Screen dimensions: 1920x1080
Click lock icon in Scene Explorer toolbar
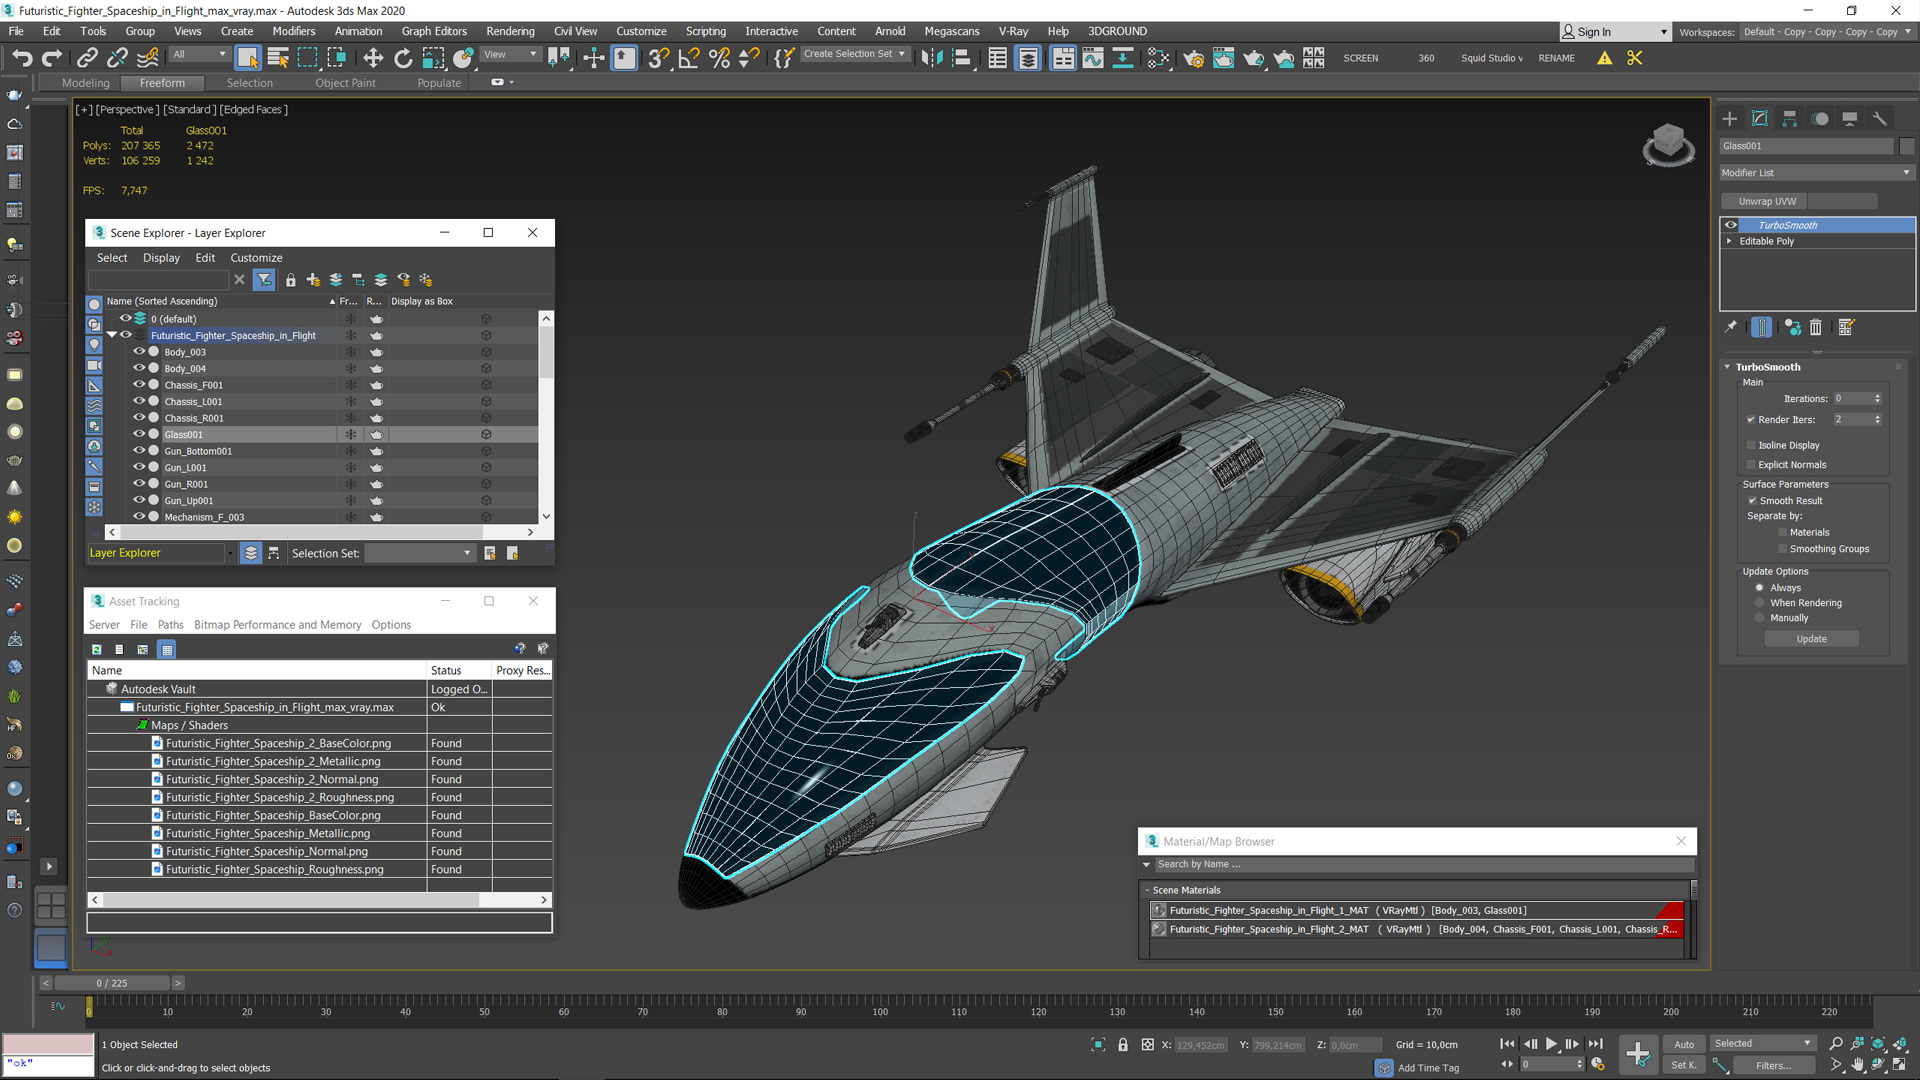291,280
